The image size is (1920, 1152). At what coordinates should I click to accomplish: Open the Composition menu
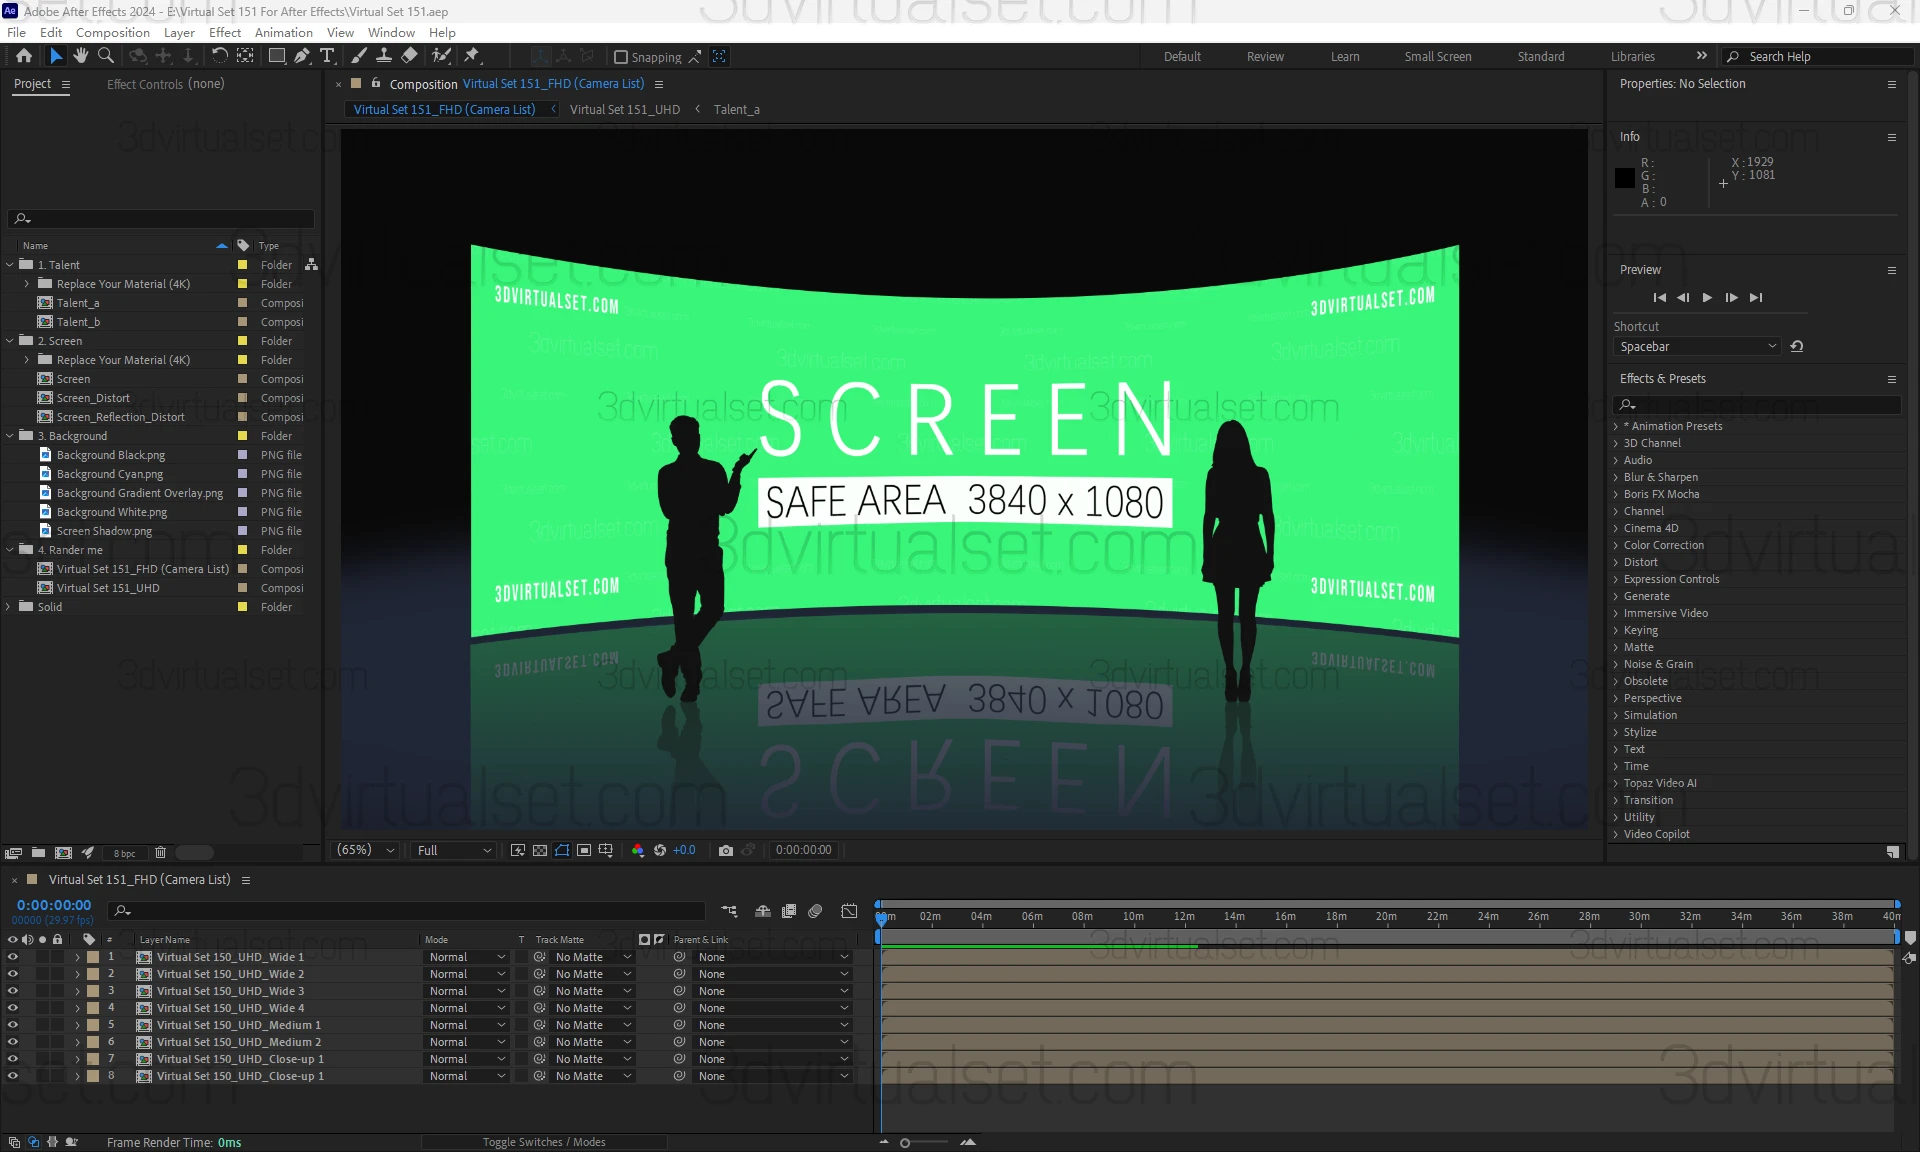tap(112, 32)
